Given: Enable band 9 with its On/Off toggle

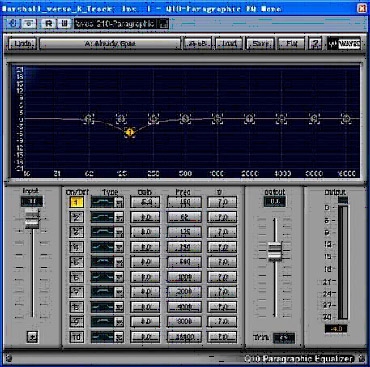Looking at the screenshot, I should (77, 322).
